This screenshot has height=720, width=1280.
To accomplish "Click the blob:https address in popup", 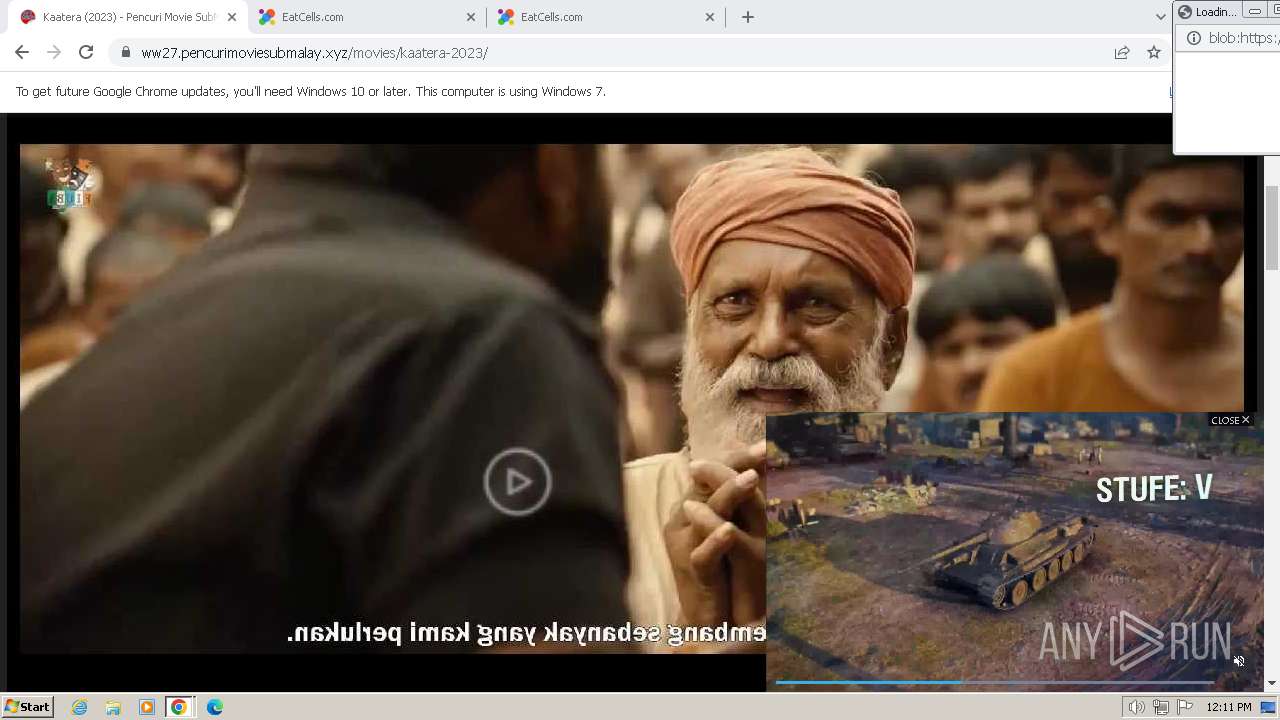I will (1243, 38).
